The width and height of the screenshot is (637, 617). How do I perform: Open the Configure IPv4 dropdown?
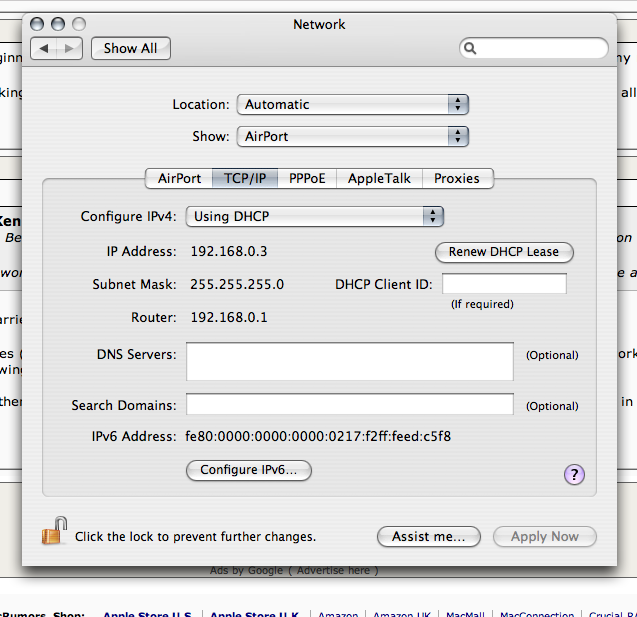click(x=314, y=216)
